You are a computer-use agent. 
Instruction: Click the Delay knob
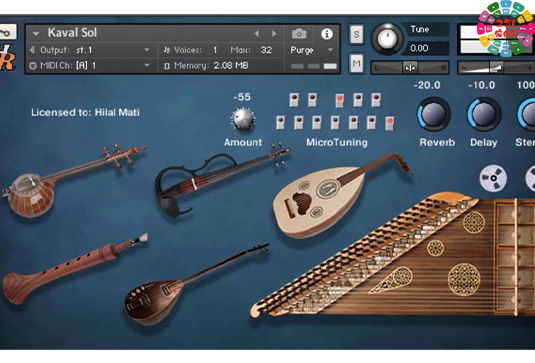[484, 114]
